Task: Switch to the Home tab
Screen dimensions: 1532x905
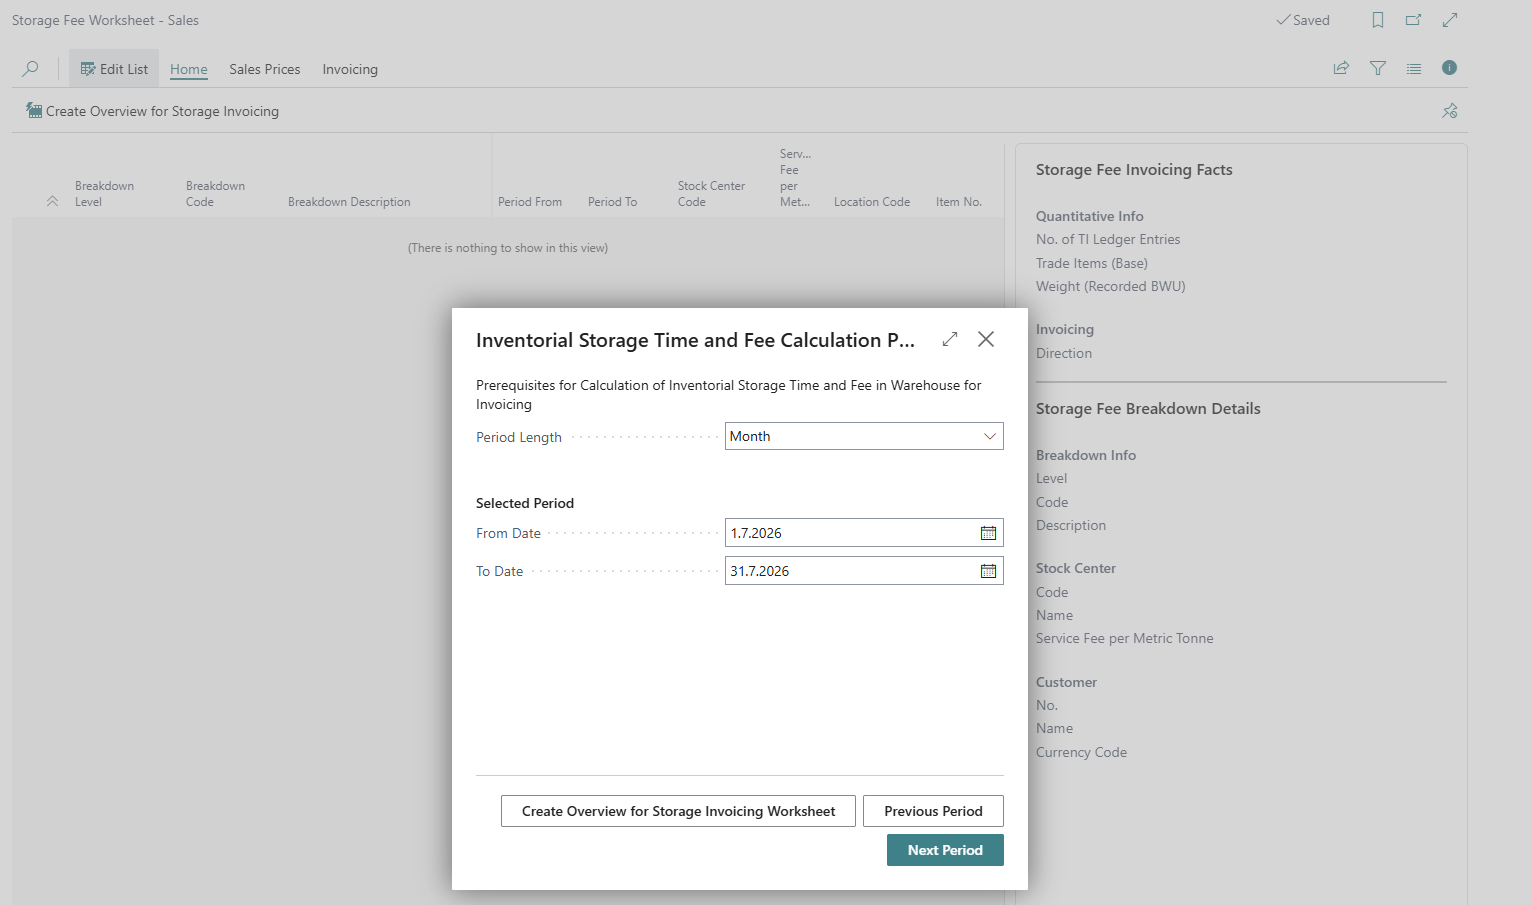Action: coord(189,69)
